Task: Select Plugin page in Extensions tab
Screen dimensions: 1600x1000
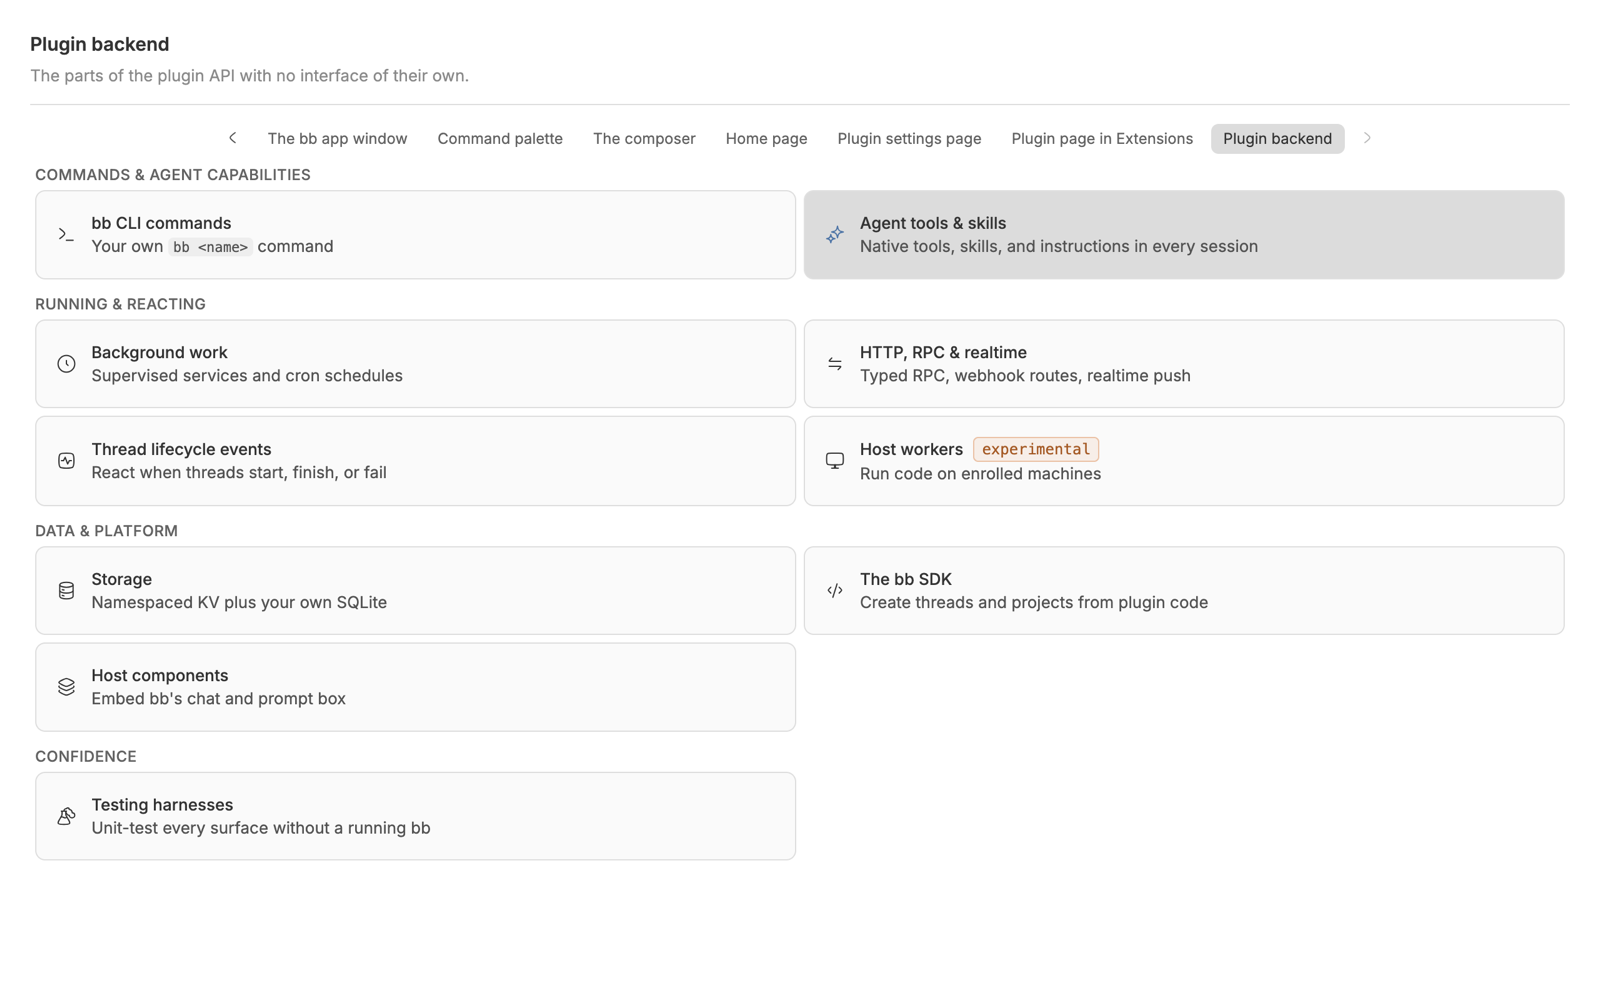Action: [x=1102, y=139]
